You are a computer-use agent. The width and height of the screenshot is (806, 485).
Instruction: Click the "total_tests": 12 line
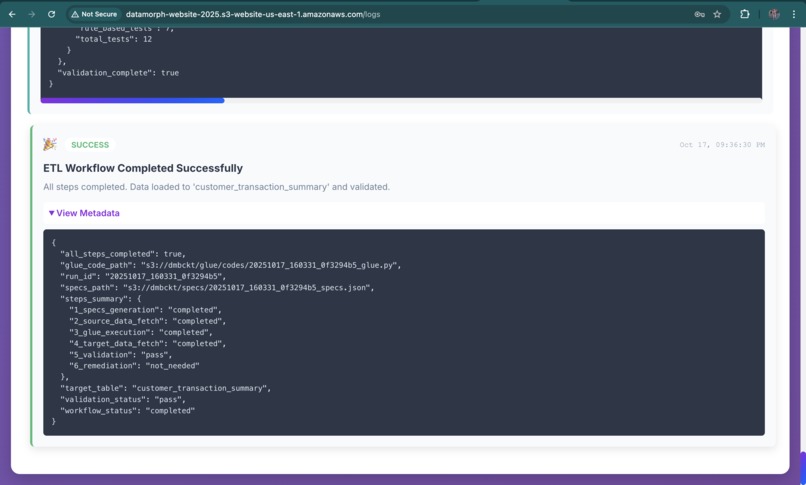click(114, 39)
